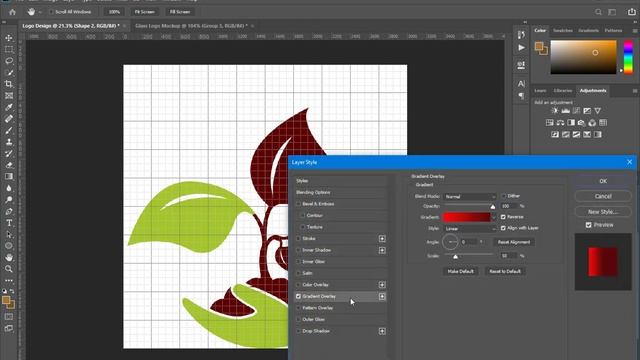Image resolution: width=640 pixels, height=360 pixels.
Task: Select the Horizontal Type tool
Action: pyautogui.click(x=9, y=223)
